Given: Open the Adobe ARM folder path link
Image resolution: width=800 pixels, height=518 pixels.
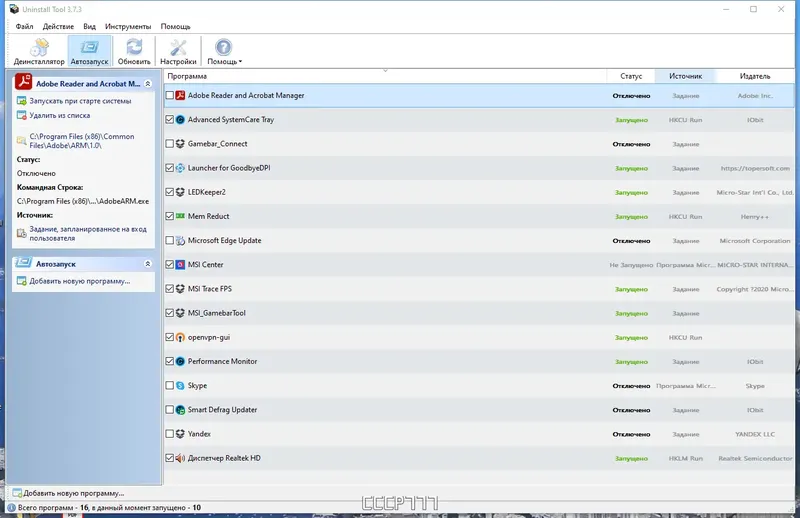Looking at the screenshot, I should point(82,141).
